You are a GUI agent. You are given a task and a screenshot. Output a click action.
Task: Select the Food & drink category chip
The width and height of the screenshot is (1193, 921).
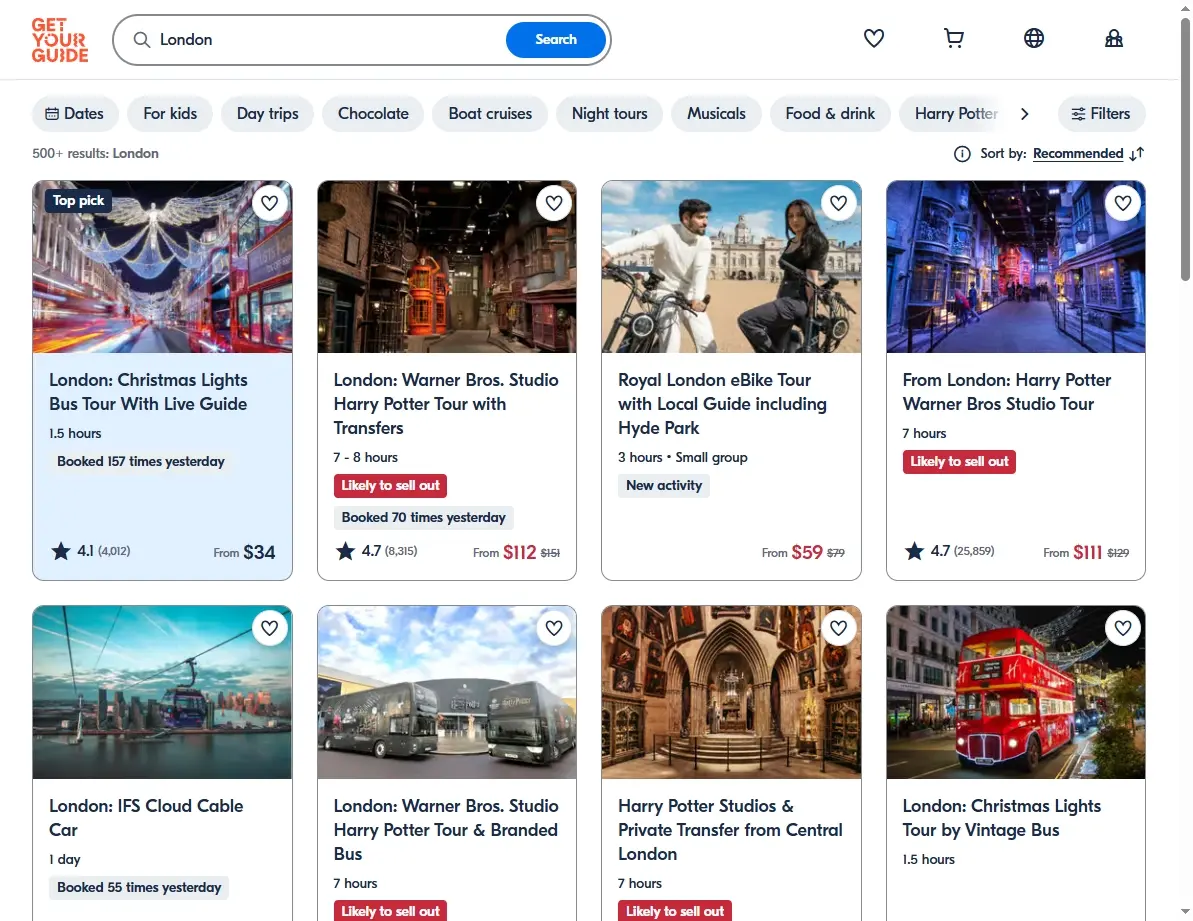coord(830,113)
